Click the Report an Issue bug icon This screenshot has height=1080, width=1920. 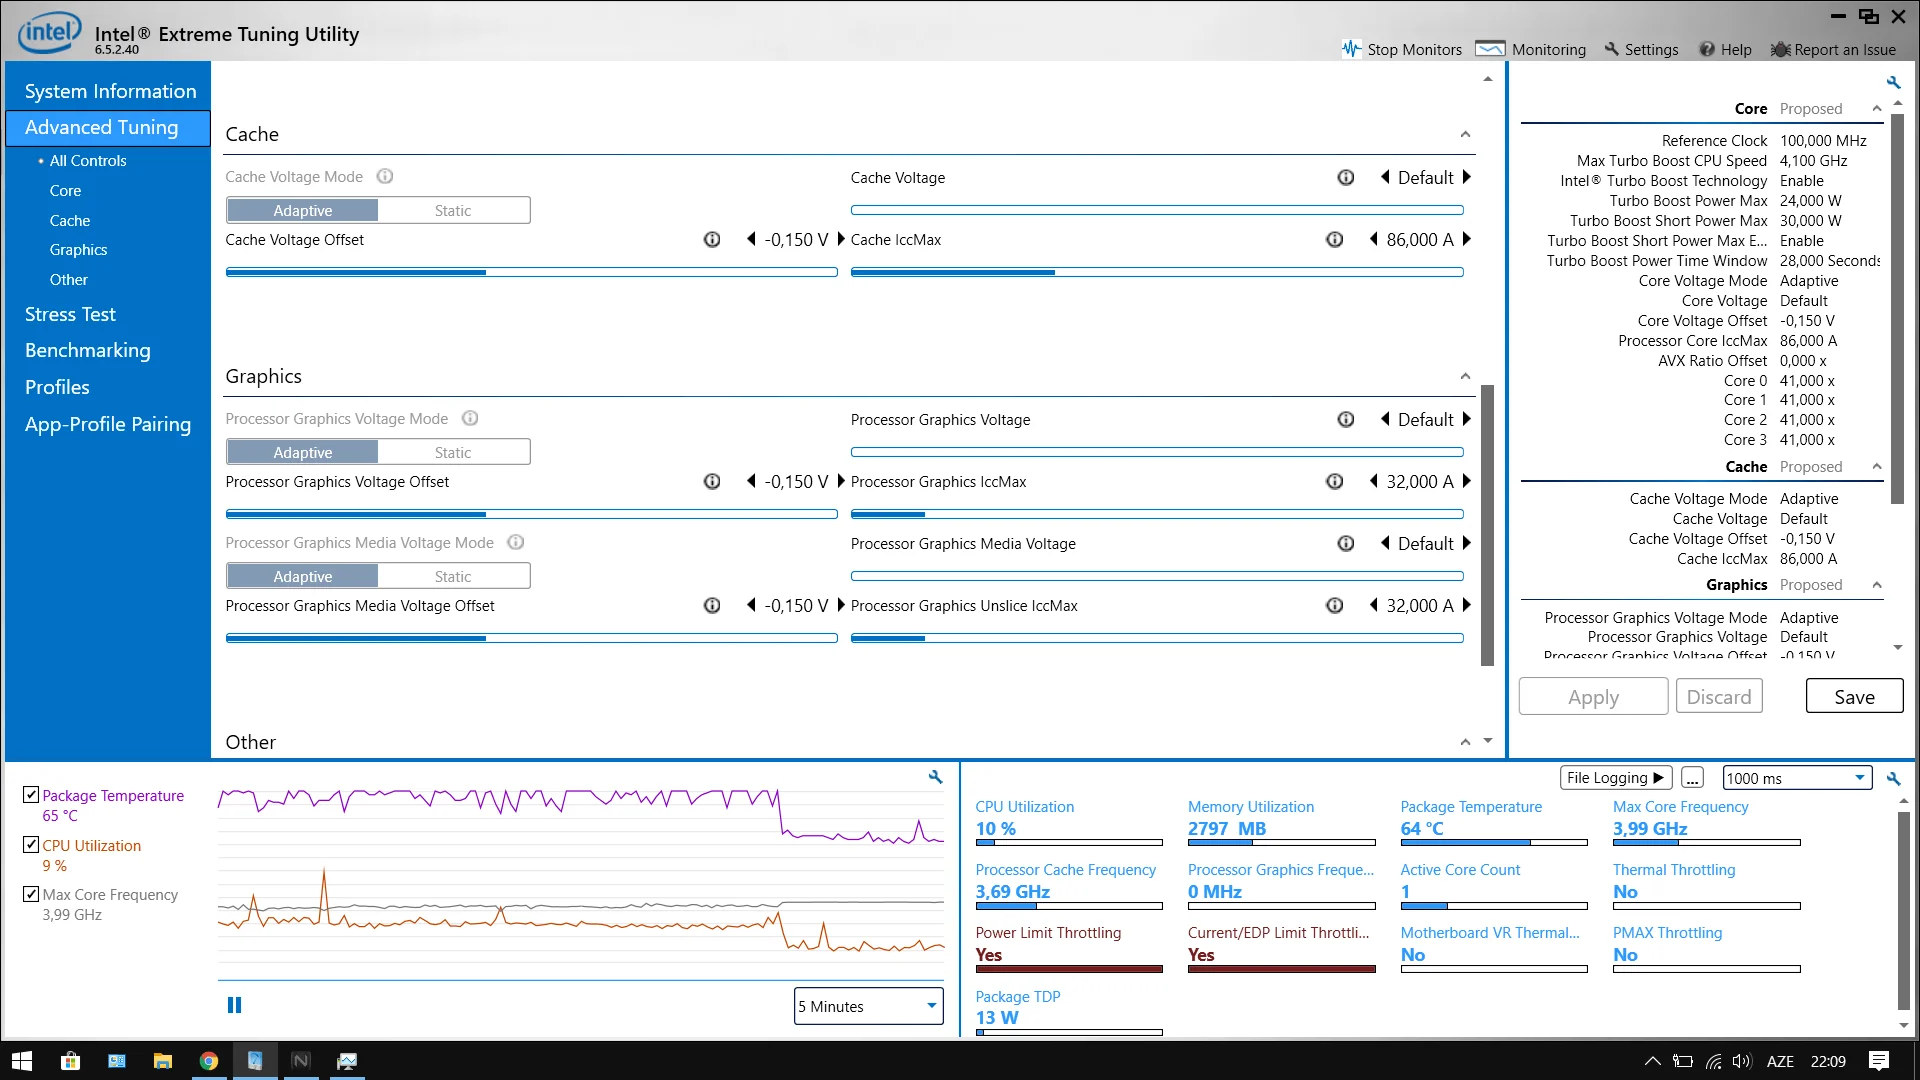(1780, 49)
